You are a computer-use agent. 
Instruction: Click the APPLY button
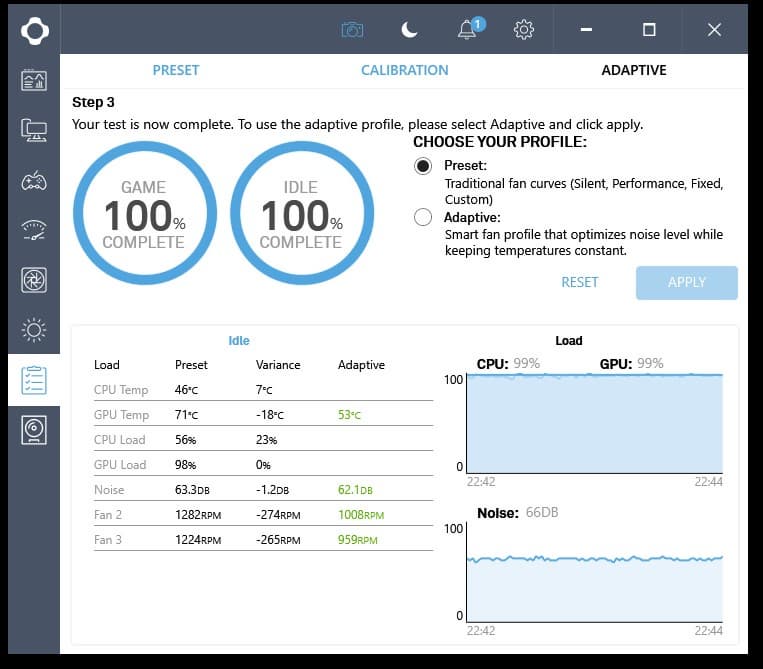687,283
